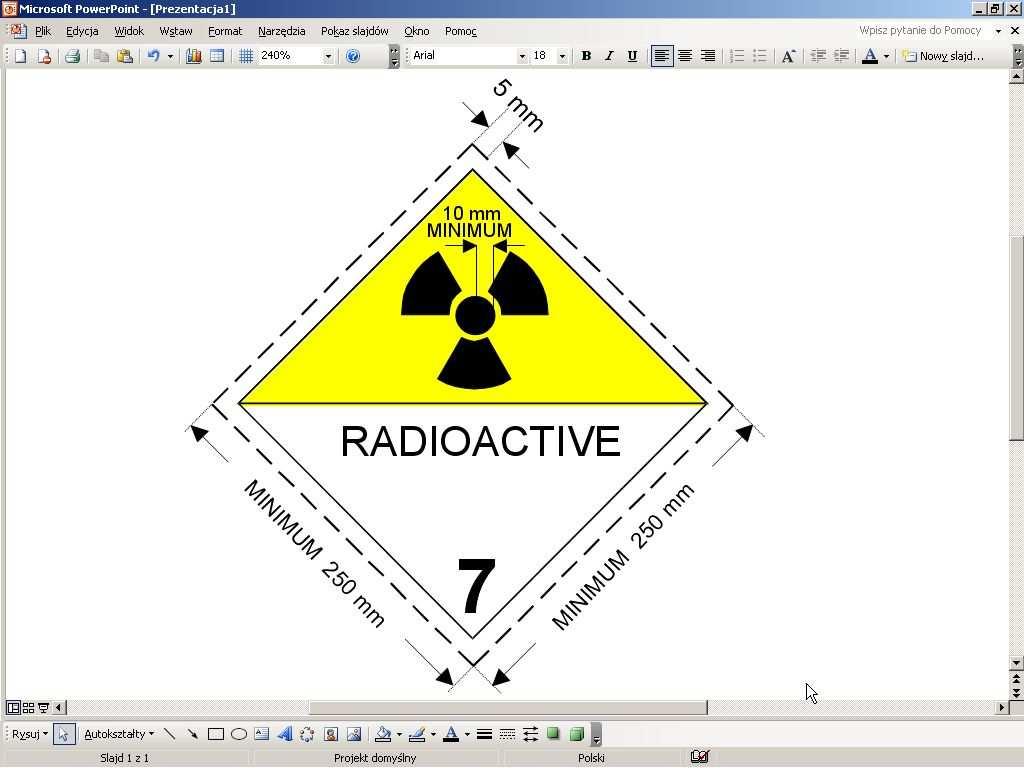Switch to Slide Sorter view
This screenshot has width=1024, height=768.
click(x=28, y=707)
